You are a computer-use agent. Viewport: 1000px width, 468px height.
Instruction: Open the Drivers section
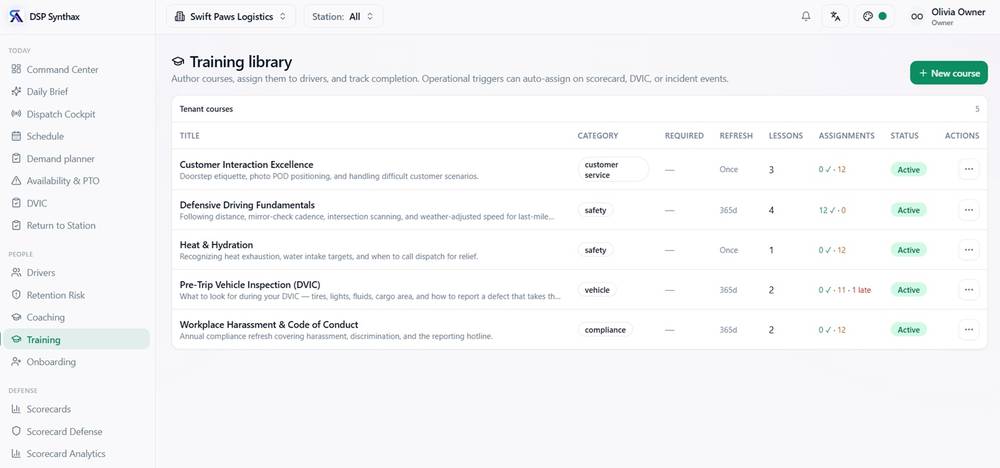pyautogui.click(x=77, y=272)
